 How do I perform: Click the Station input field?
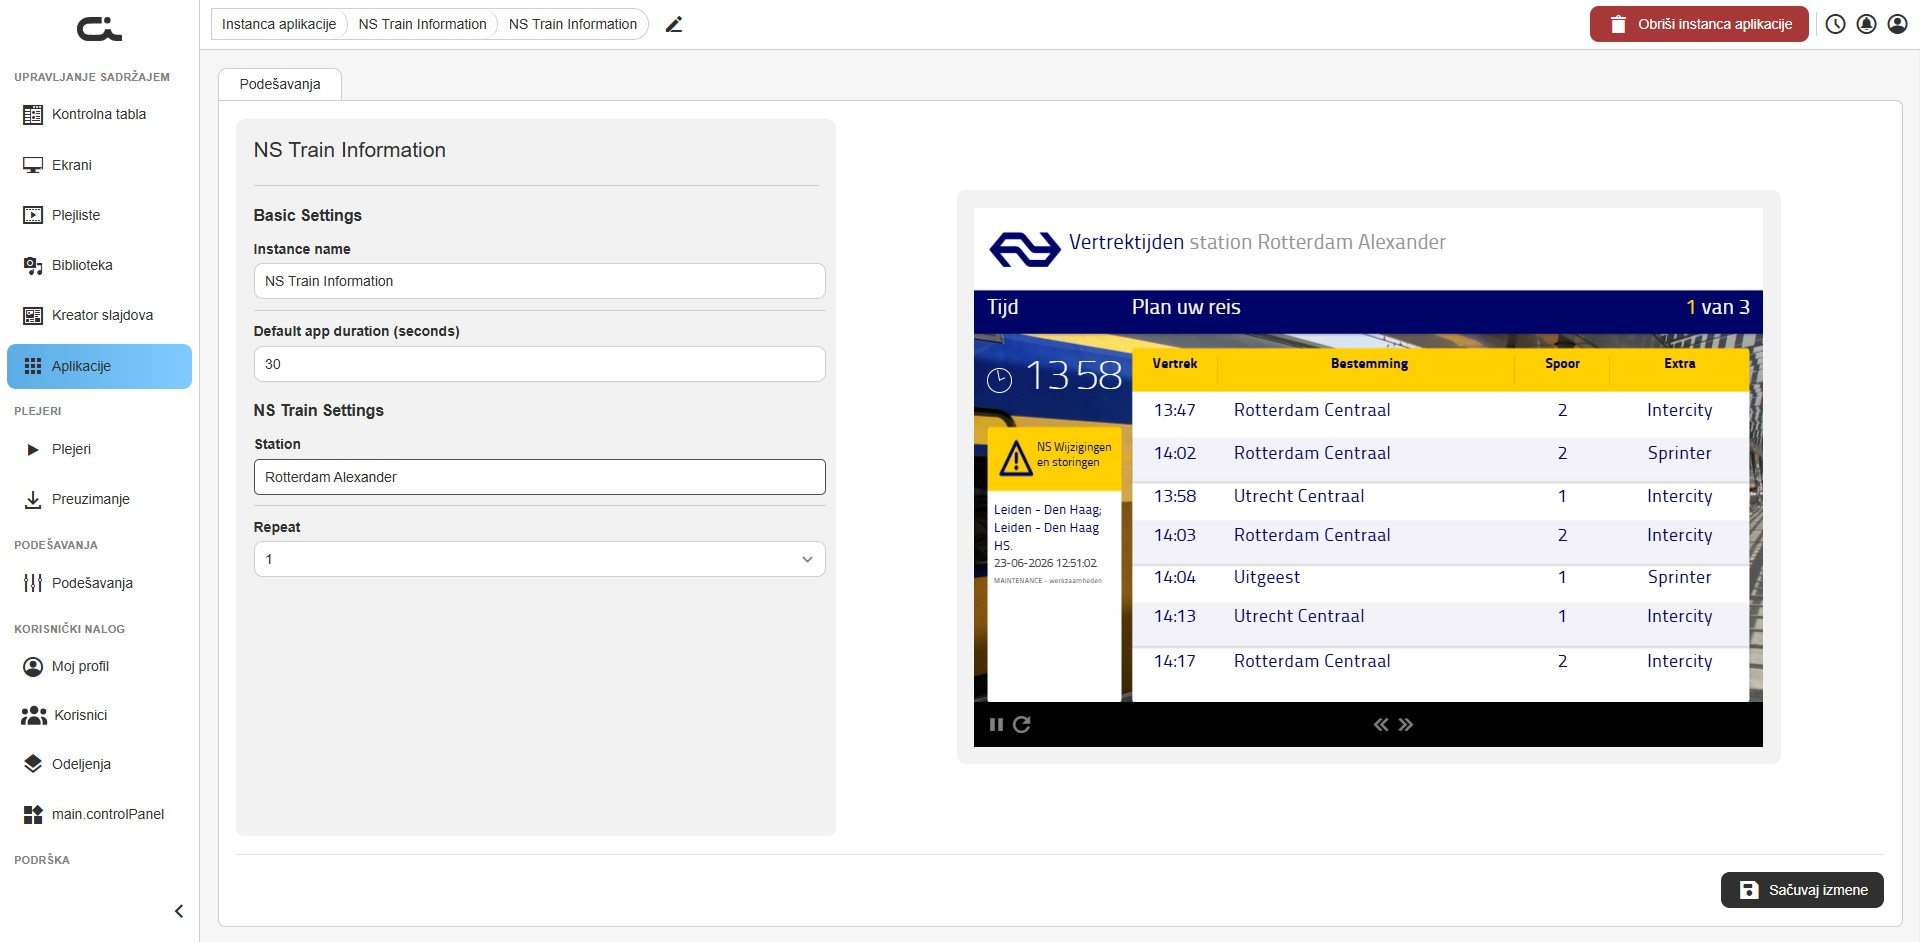539,477
